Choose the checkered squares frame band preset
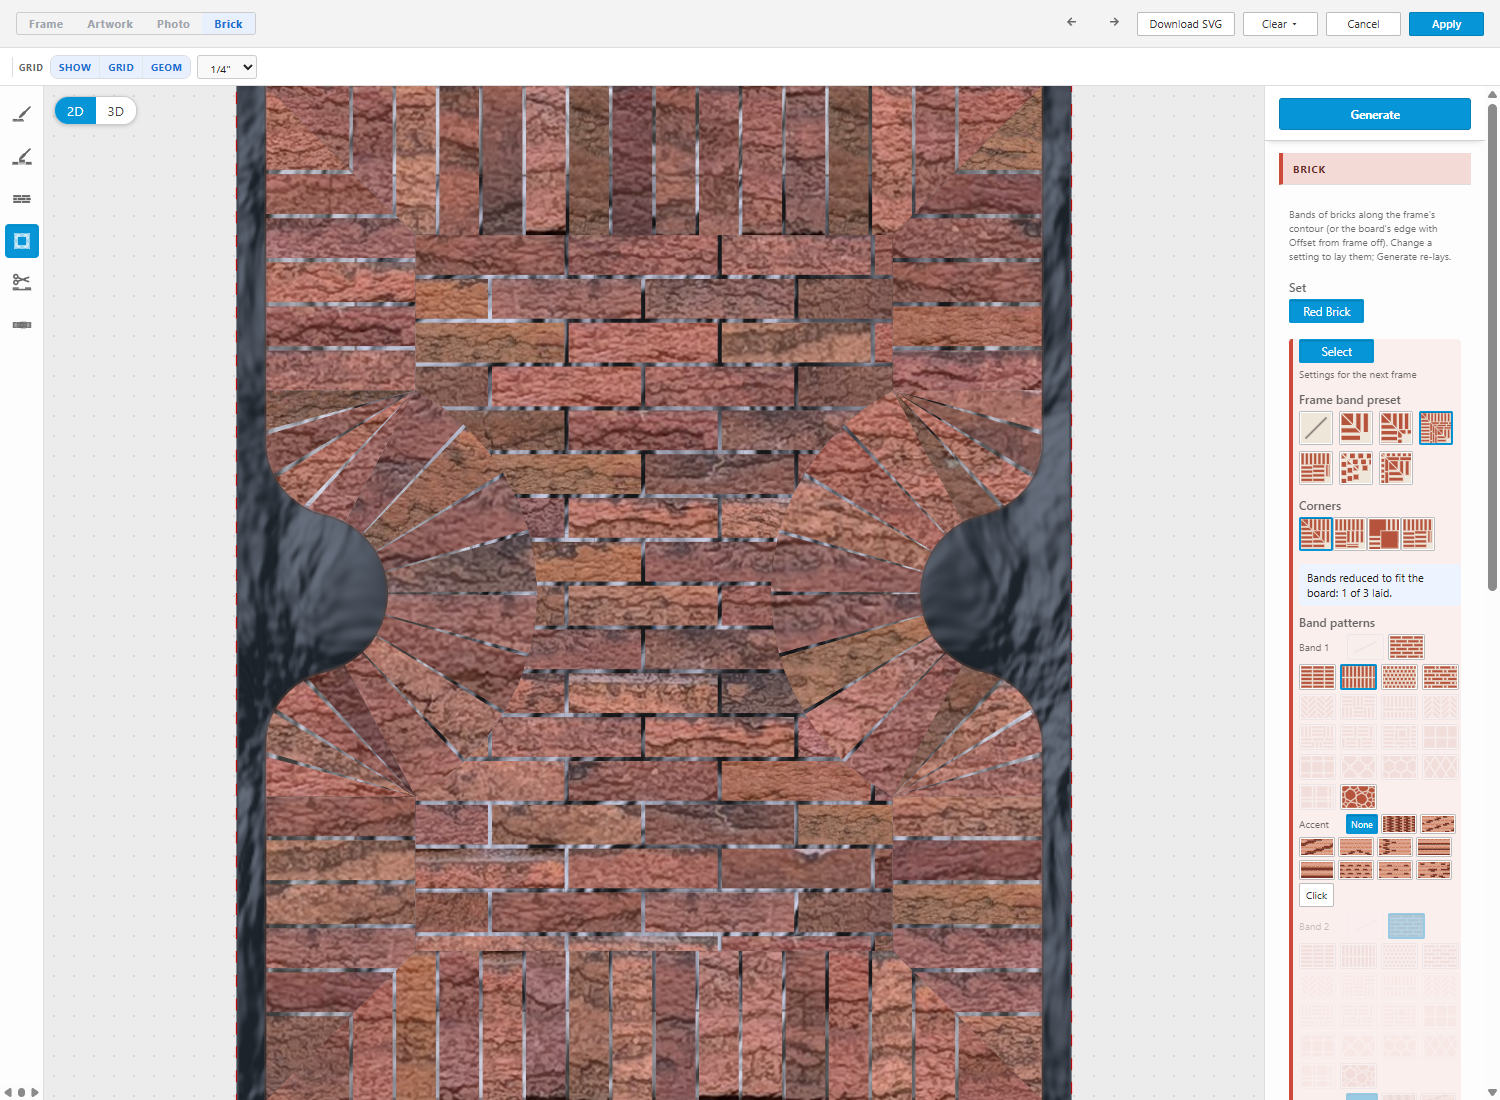This screenshot has height=1100, width=1500. (1356, 468)
